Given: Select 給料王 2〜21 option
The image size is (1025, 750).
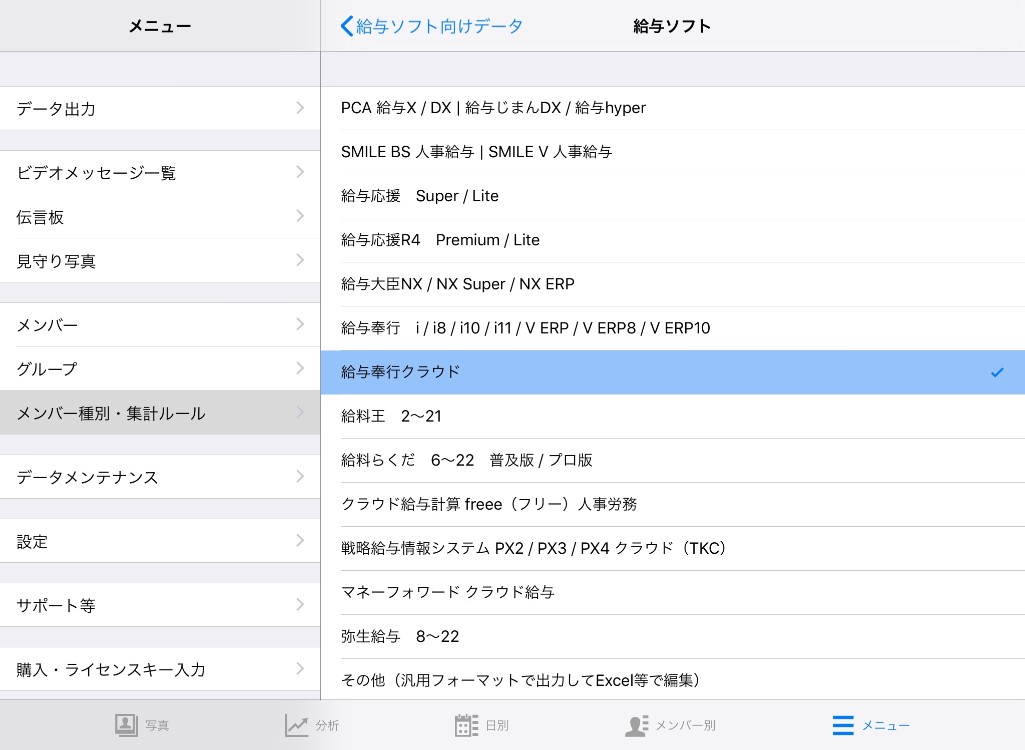Looking at the screenshot, I should click(x=673, y=417).
